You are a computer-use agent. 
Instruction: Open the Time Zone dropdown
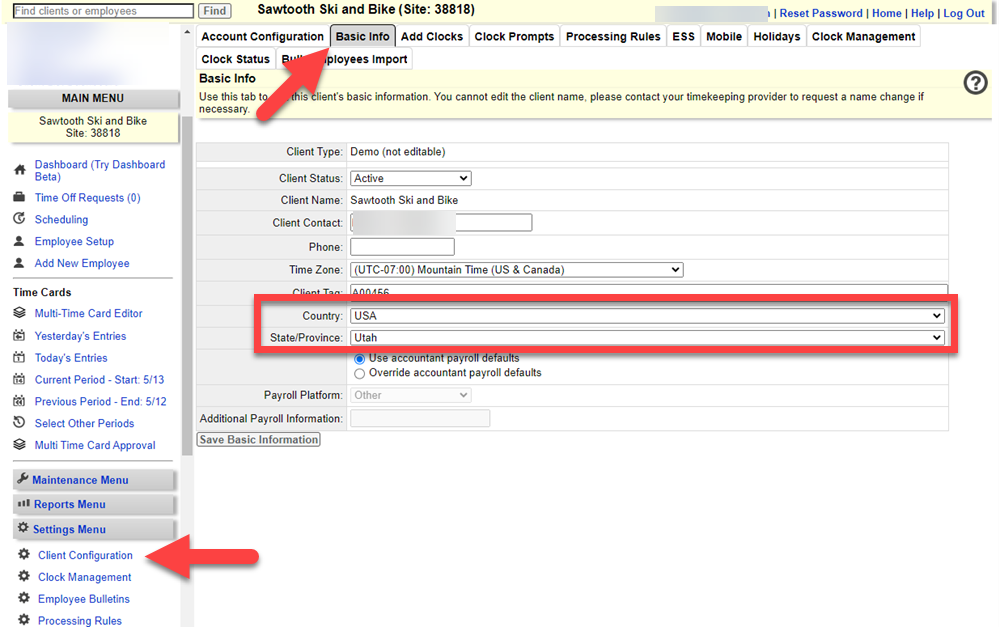click(516, 270)
